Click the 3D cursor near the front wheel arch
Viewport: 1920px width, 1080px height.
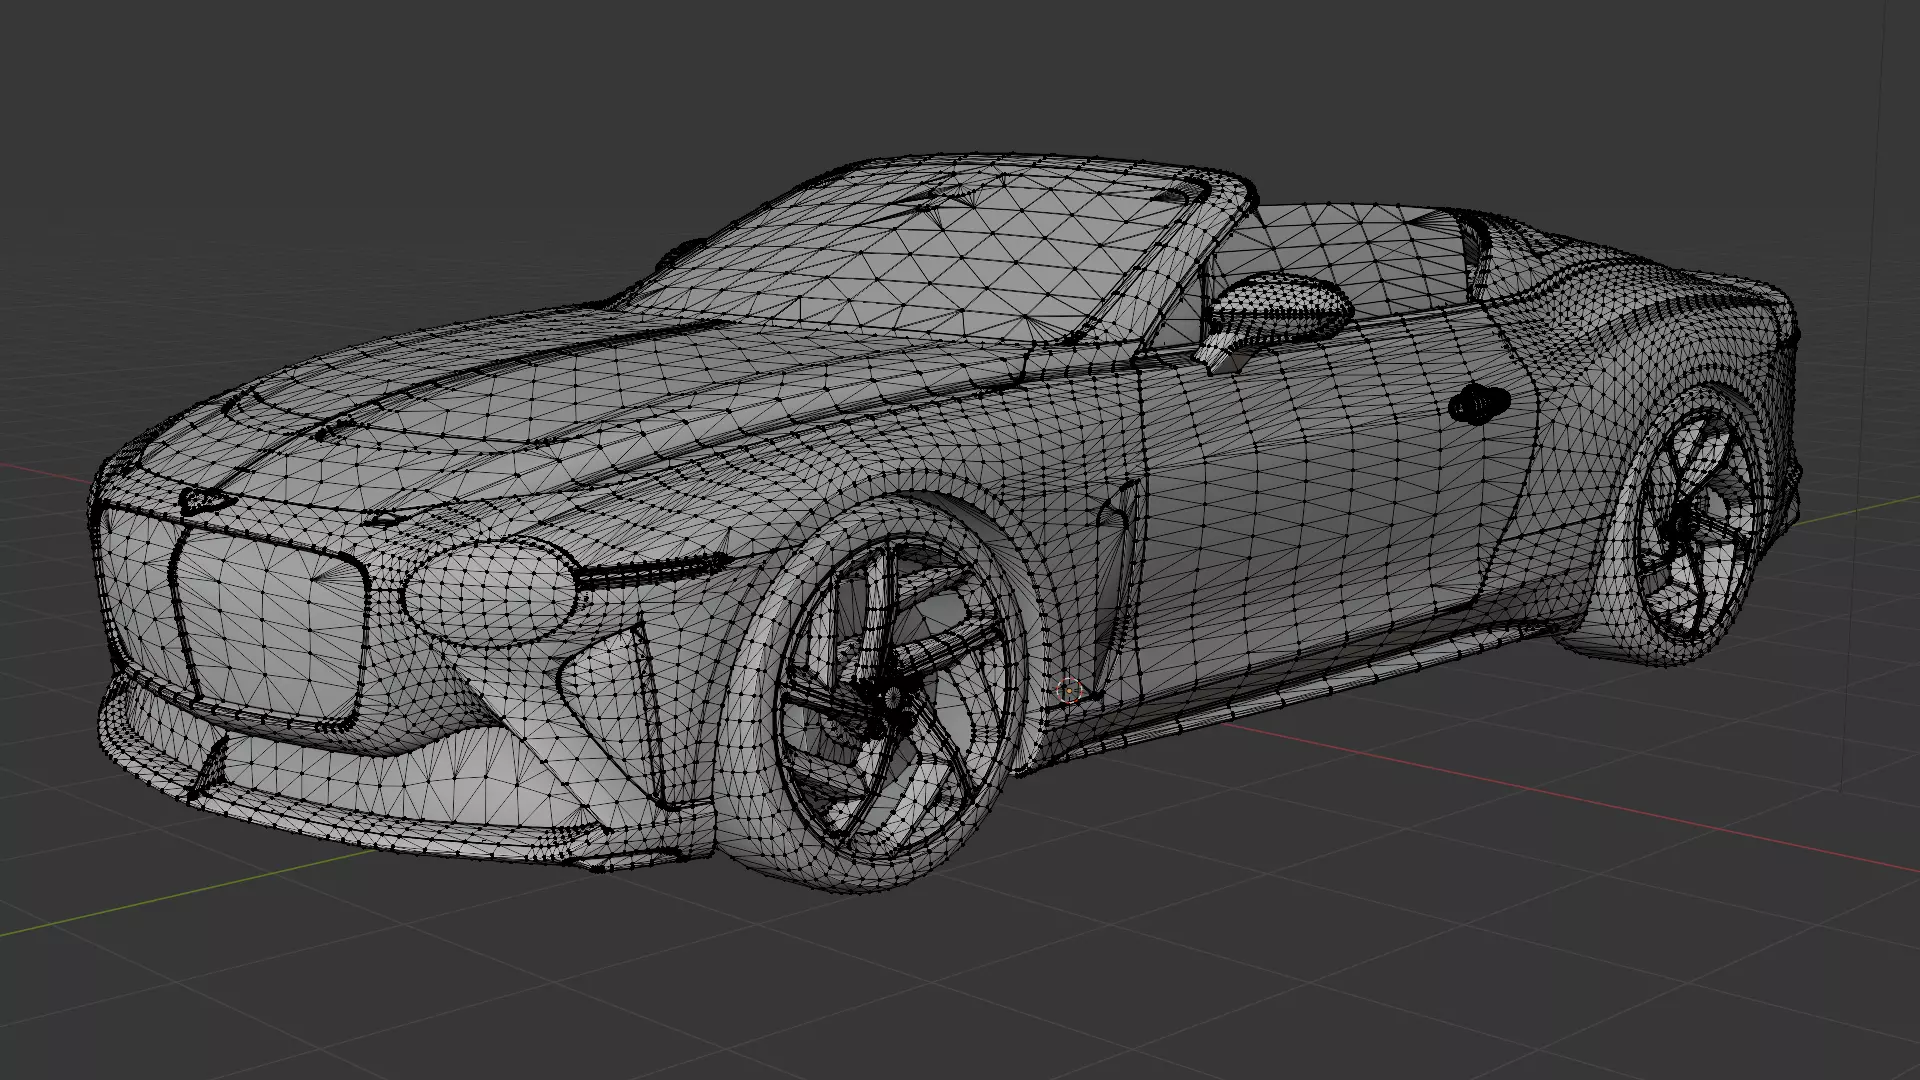1069,689
